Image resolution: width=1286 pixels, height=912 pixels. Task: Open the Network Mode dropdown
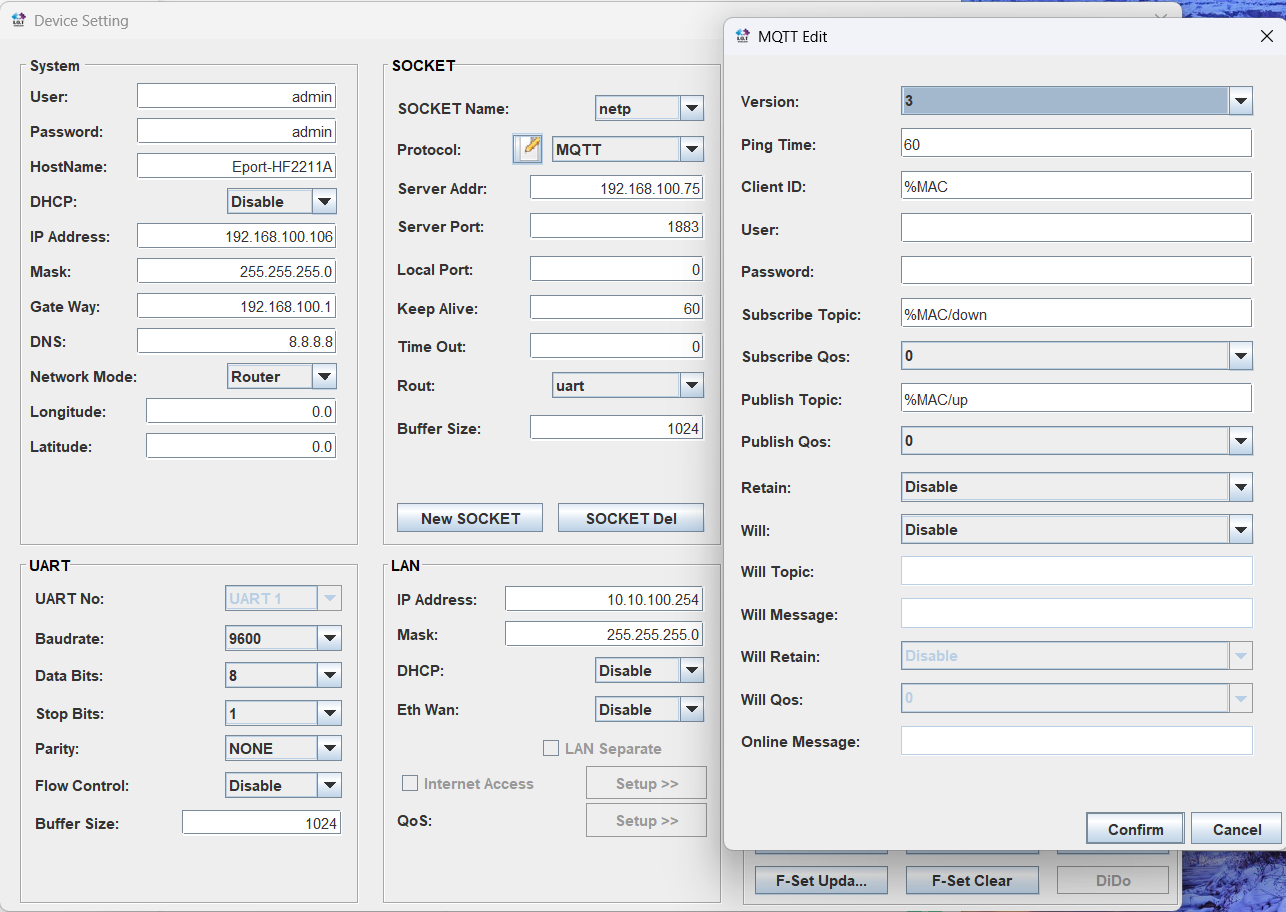point(324,377)
